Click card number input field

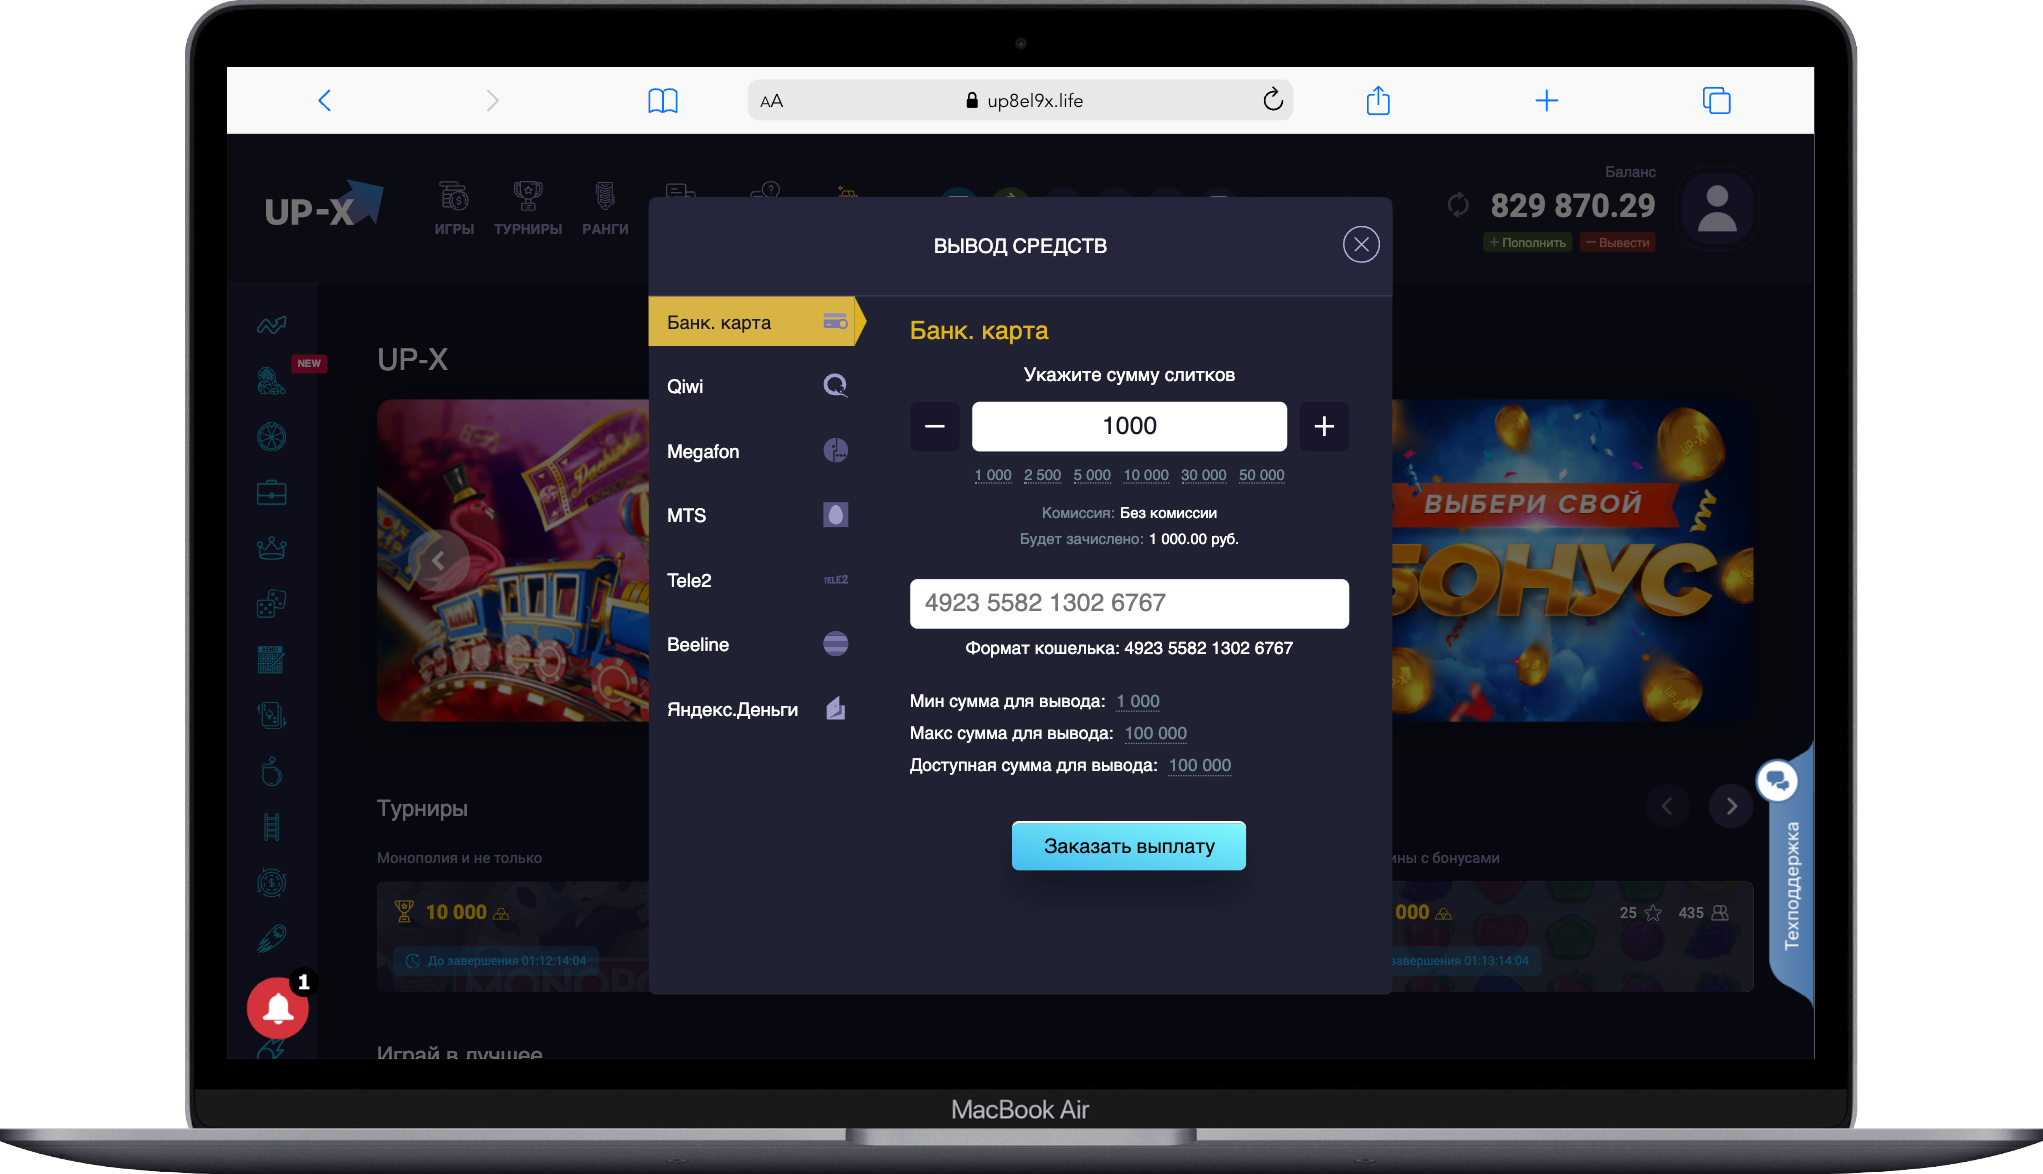[1128, 602]
